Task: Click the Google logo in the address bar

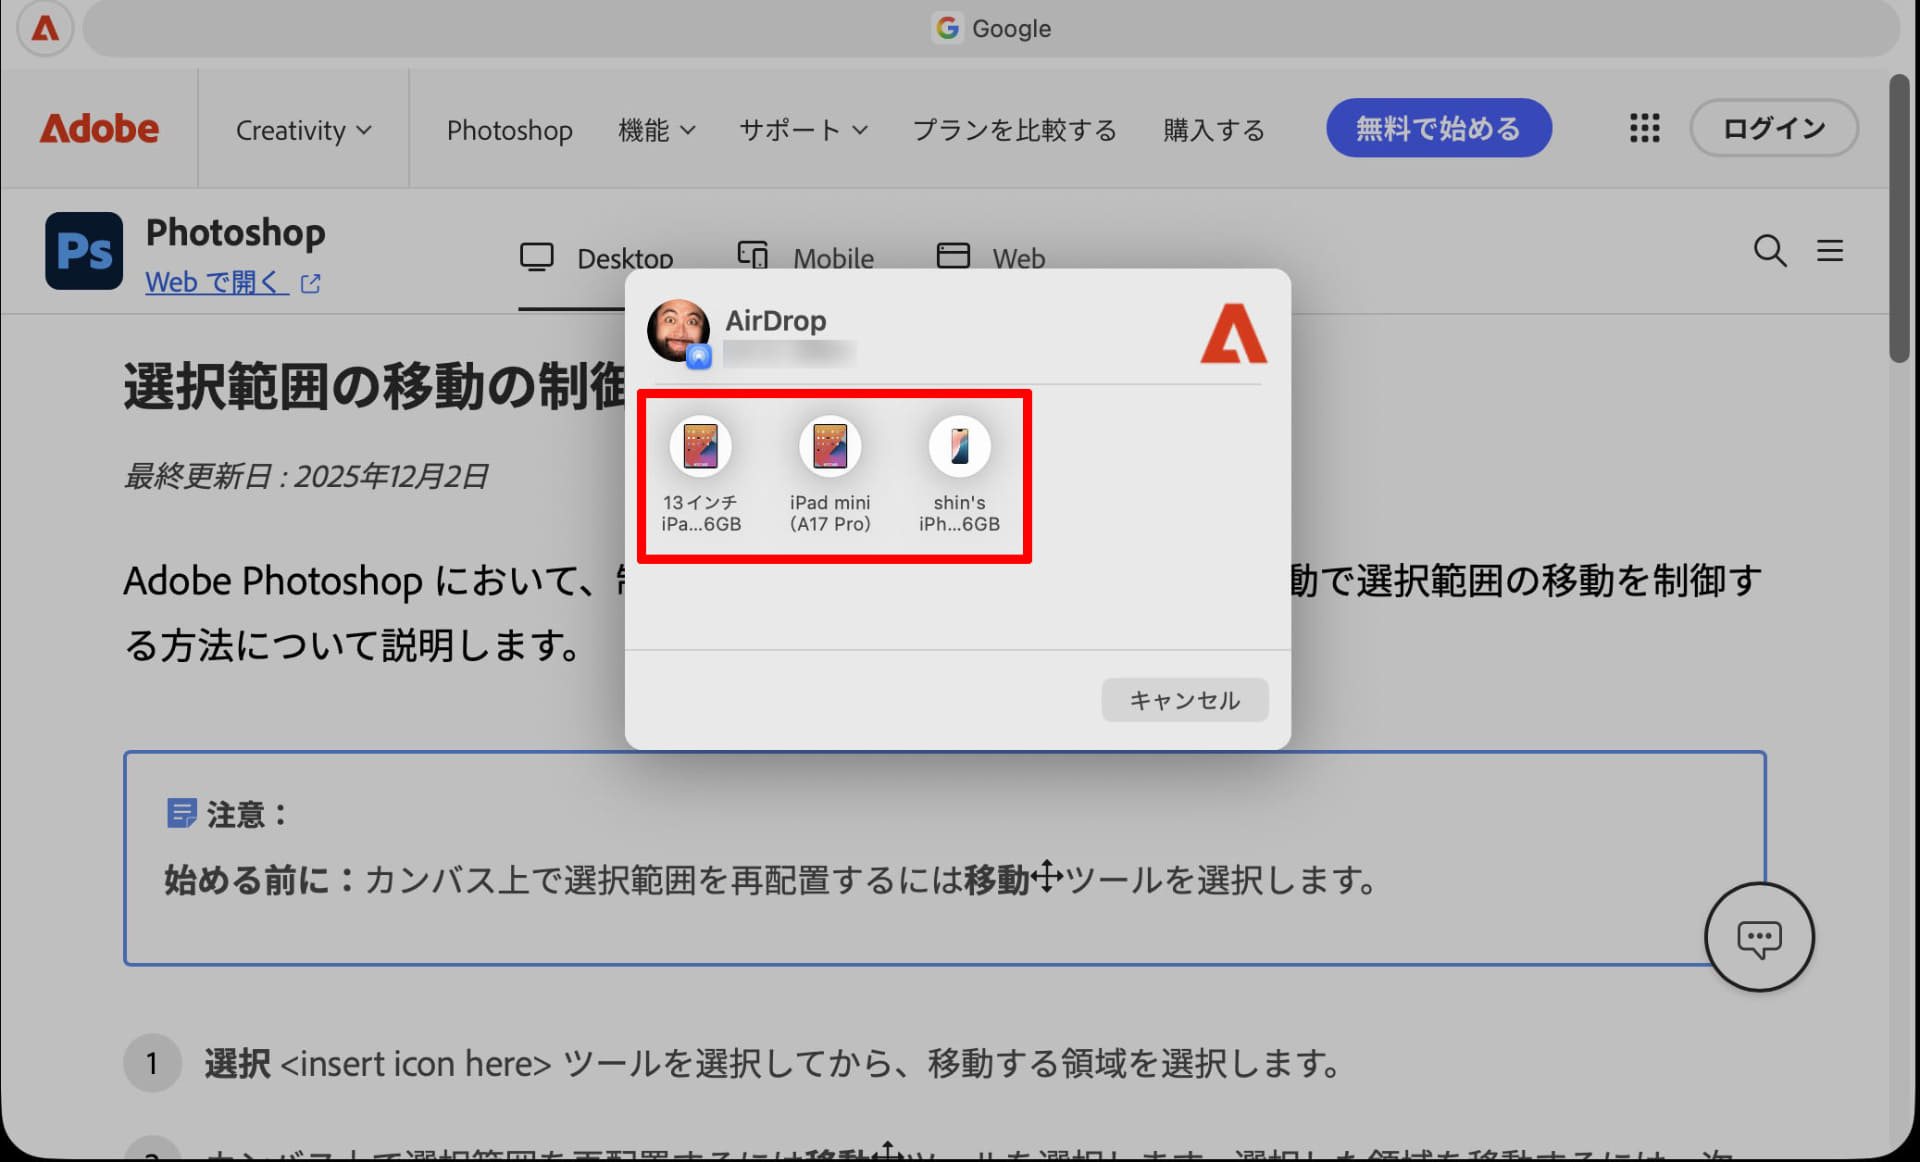Action: click(948, 28)
